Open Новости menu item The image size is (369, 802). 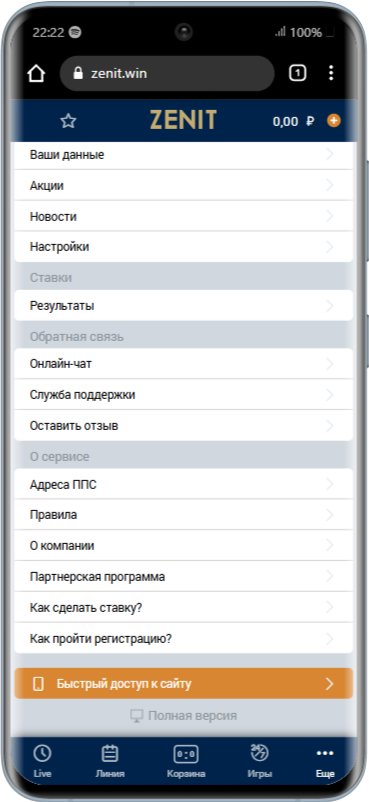184,216
